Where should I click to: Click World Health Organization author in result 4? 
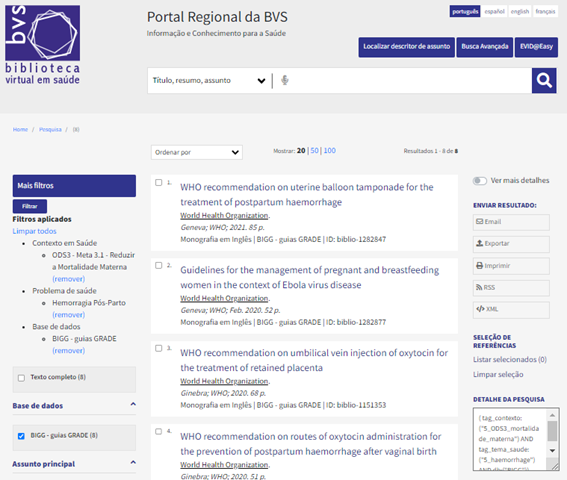[x=224, y=465]
